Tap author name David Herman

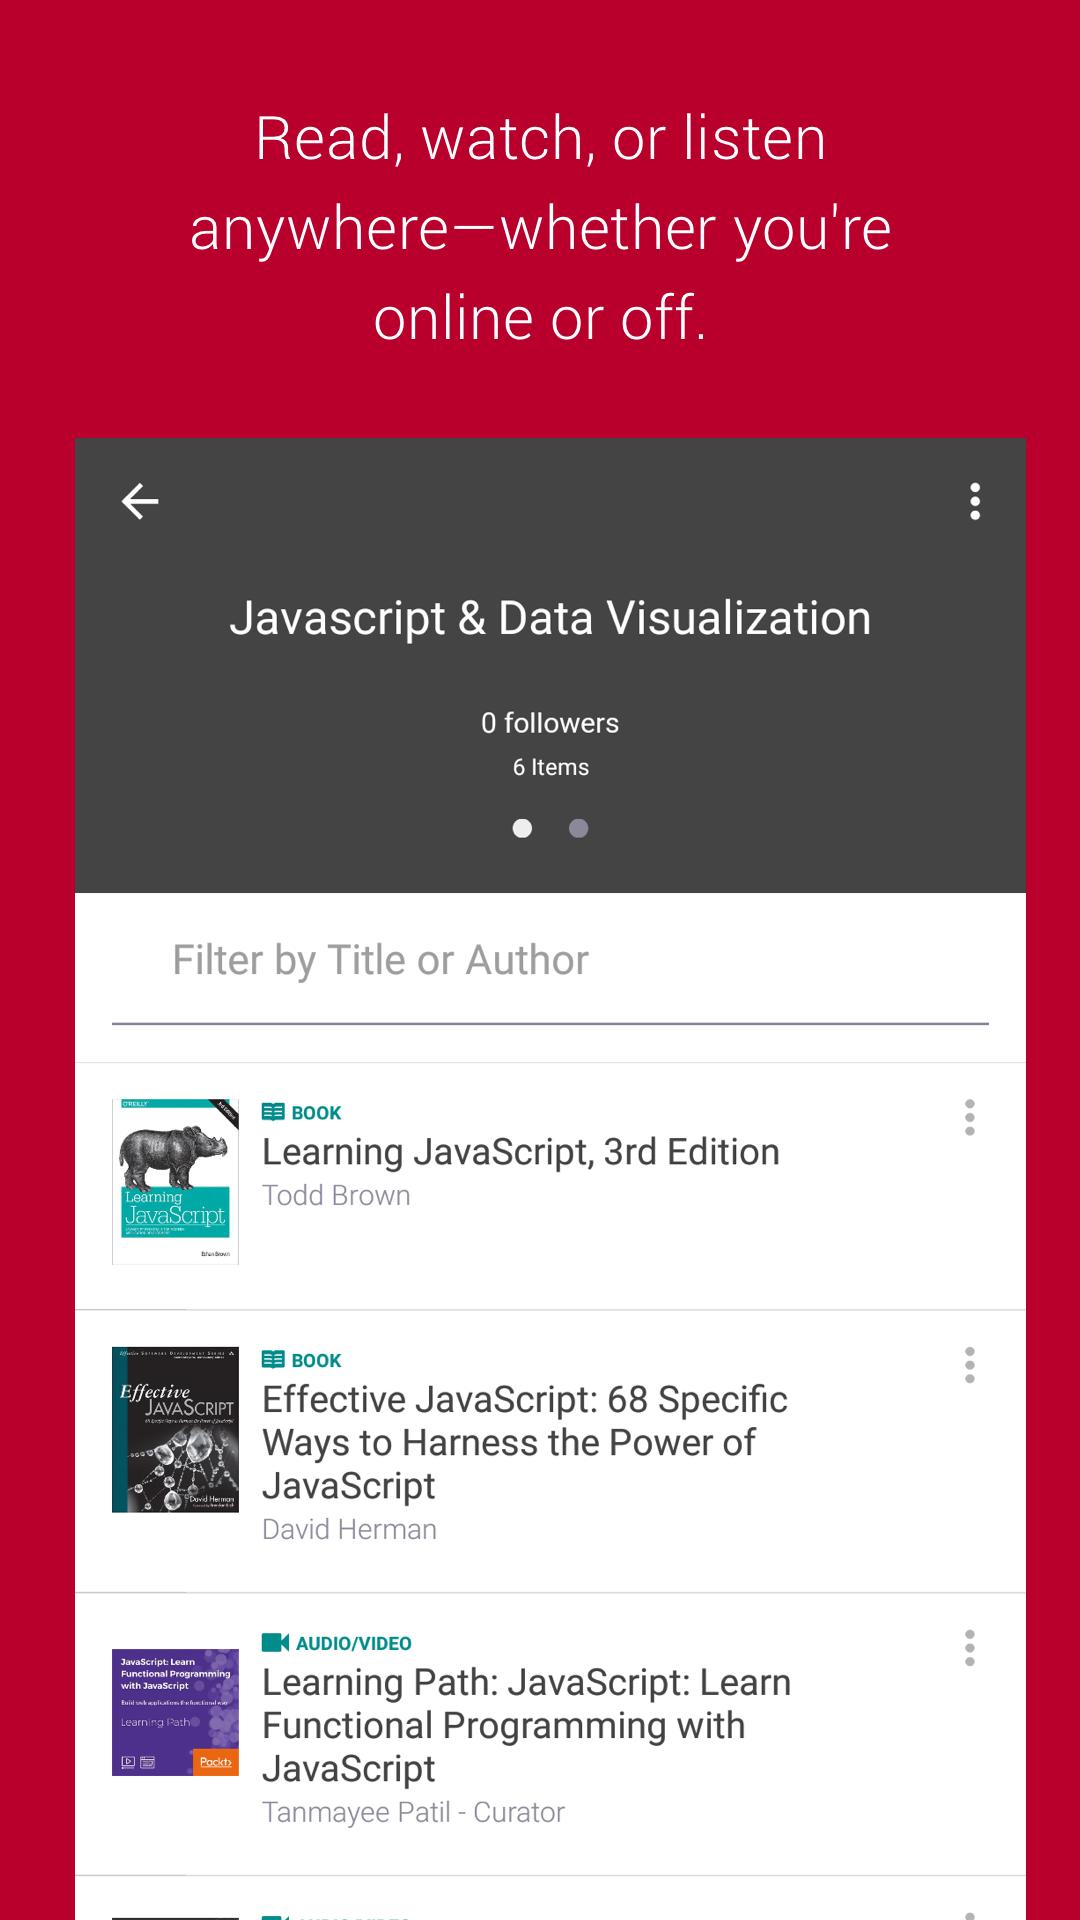(x=349, y=1530)
